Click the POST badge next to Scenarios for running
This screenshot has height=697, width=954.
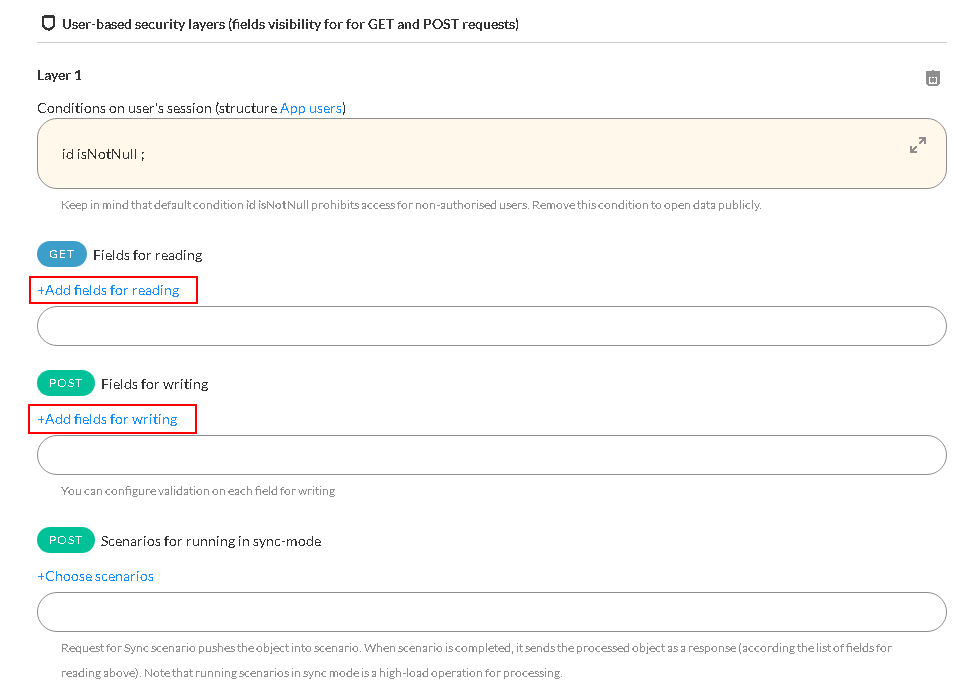pos(66,540)
